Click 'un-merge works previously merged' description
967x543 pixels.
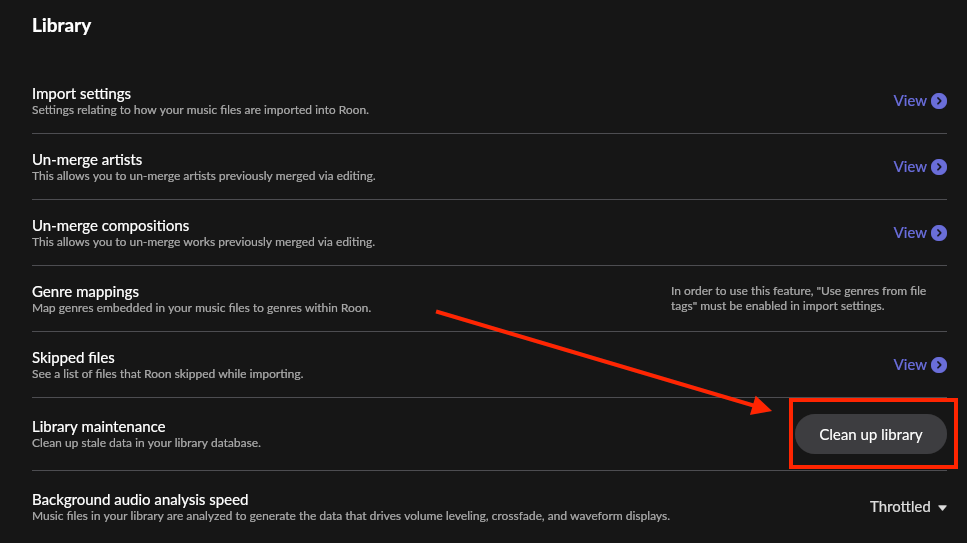[203, 242]
